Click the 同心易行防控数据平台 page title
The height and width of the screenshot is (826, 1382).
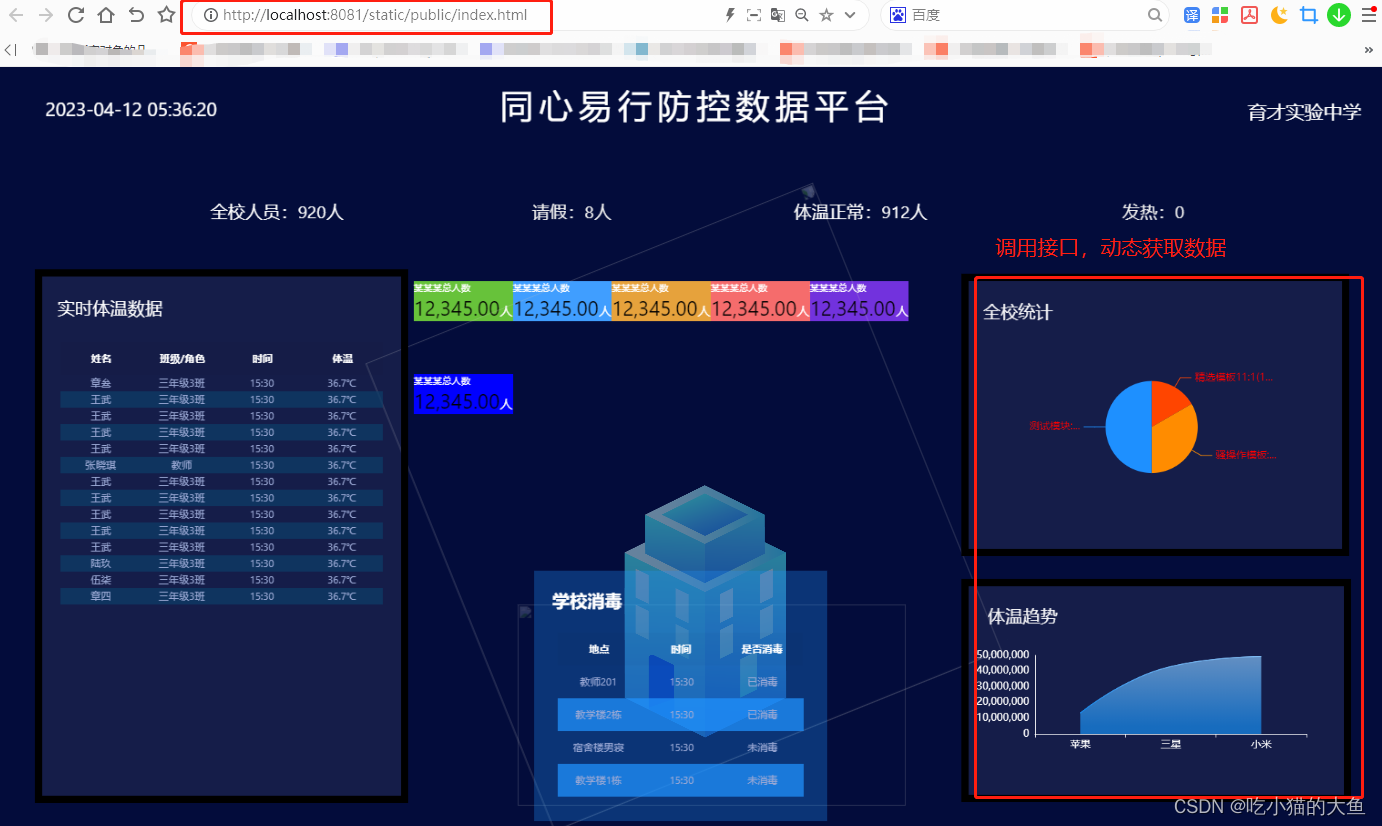(x=694, y=107)
